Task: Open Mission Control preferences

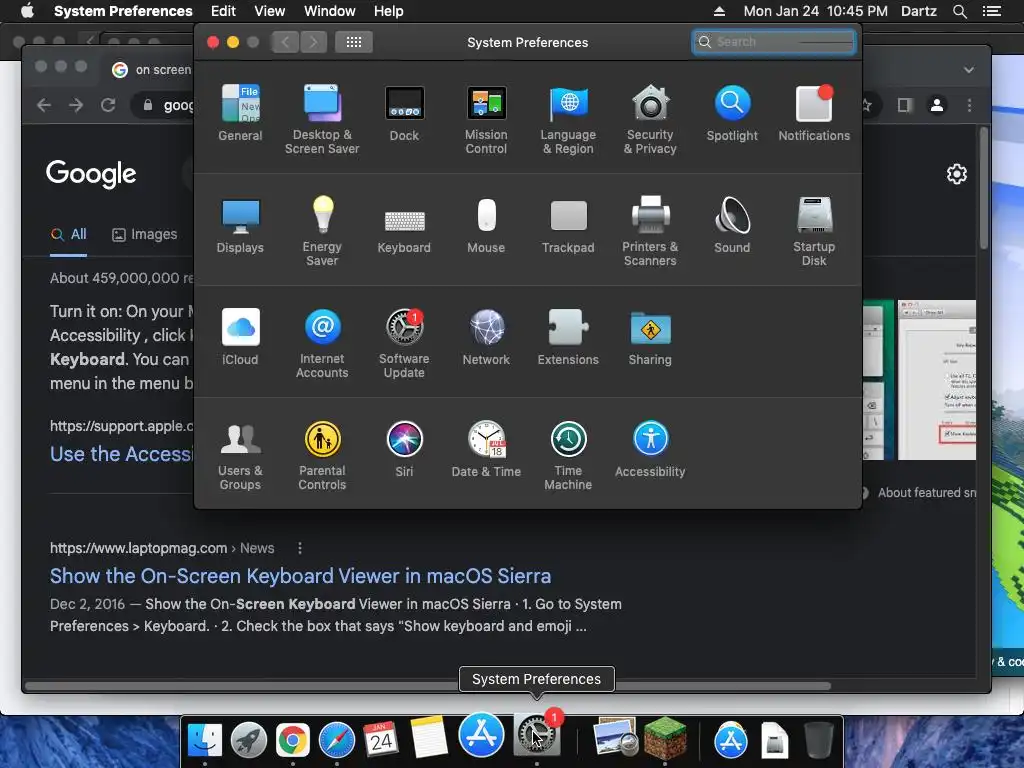Action: 486,120
